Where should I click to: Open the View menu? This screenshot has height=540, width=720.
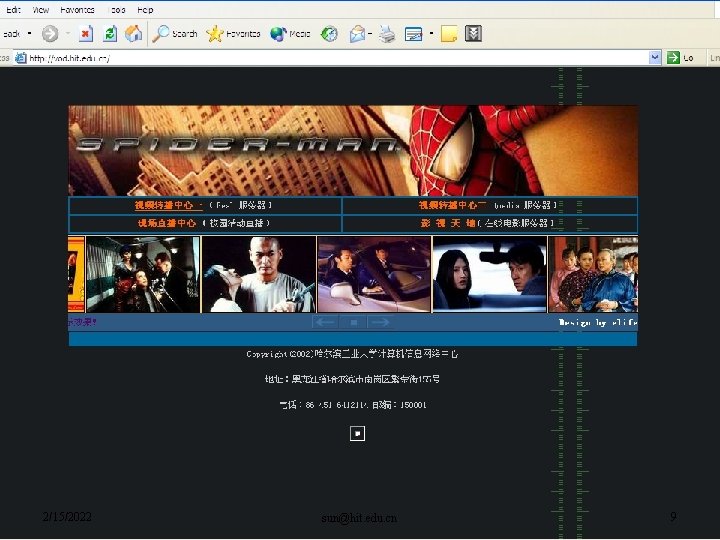point(40,10)
